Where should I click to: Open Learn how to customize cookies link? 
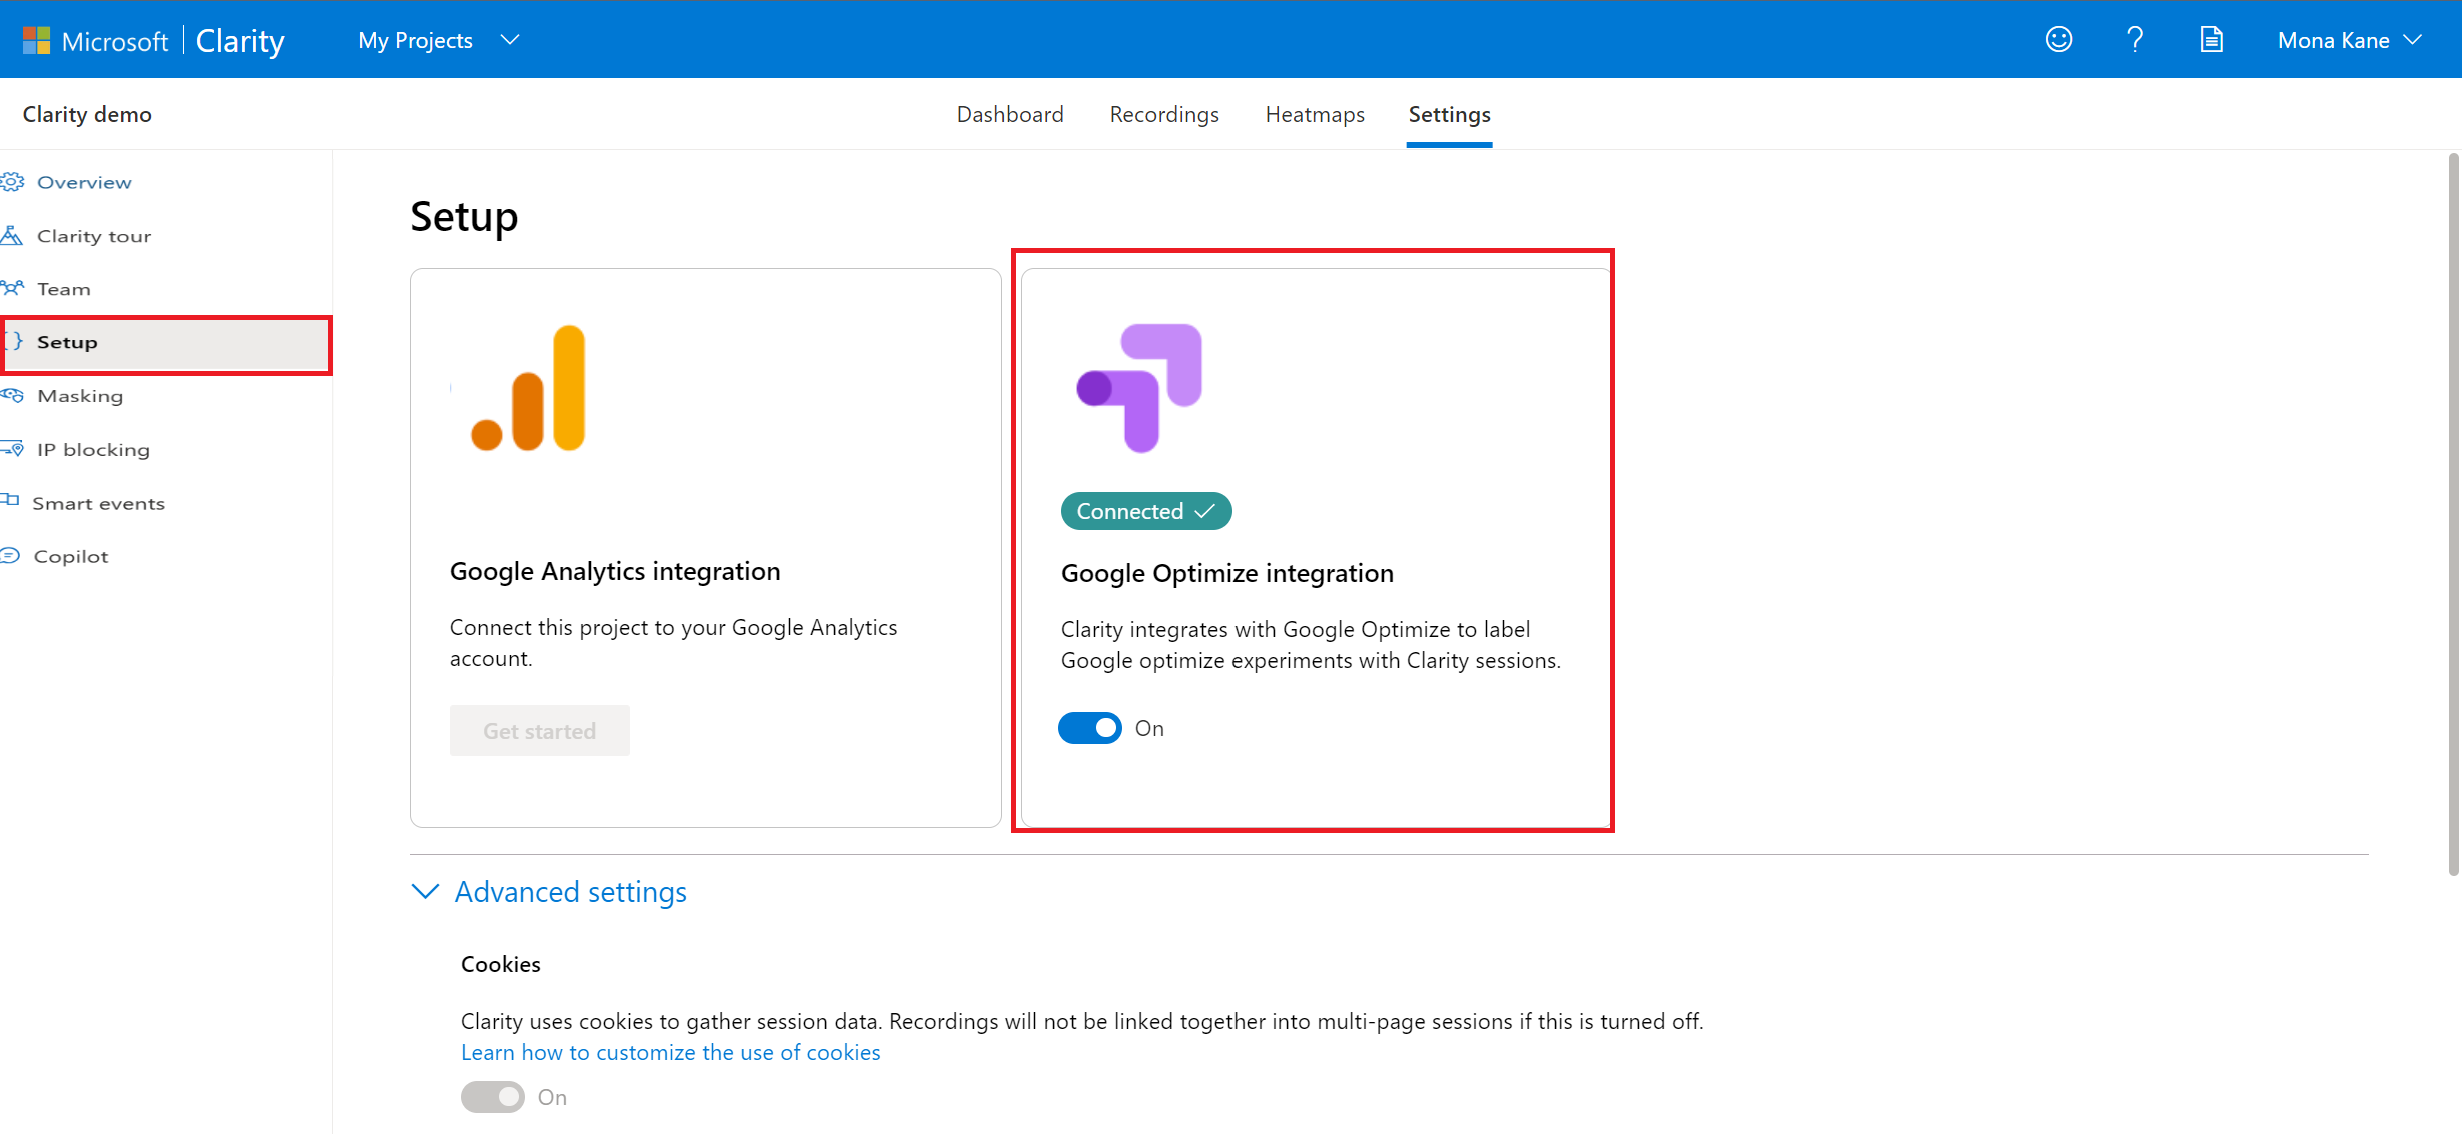point(670,1052)
